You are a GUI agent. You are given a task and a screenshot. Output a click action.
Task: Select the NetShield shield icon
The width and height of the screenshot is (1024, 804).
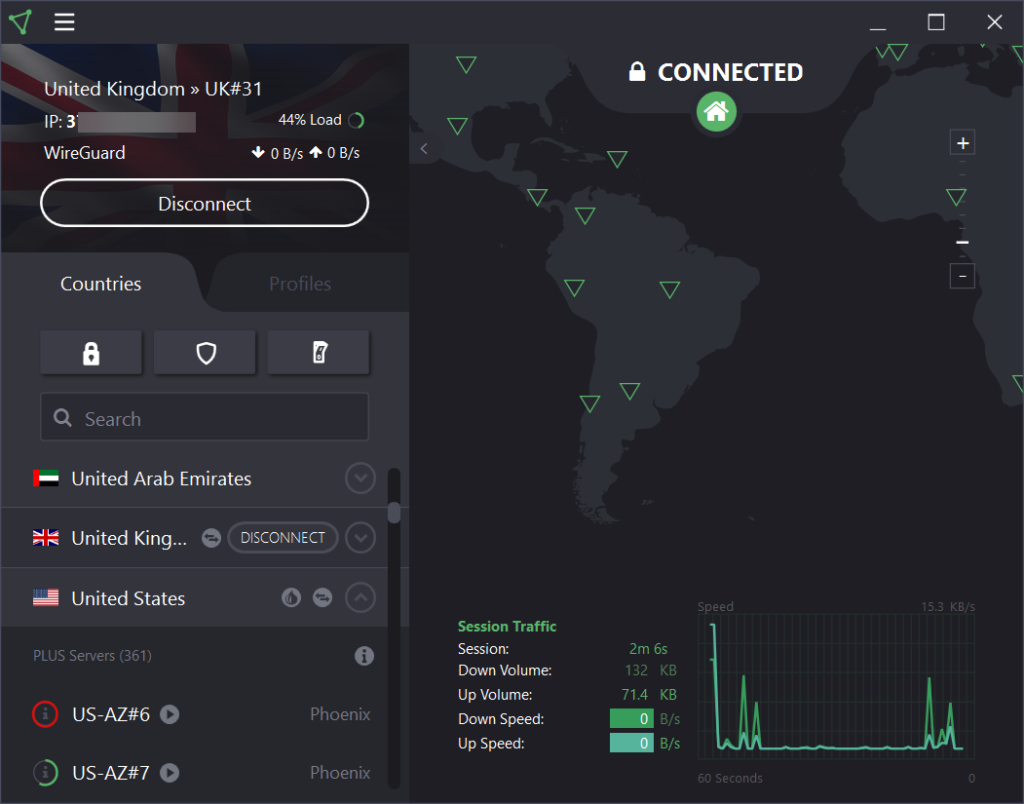pyautogui.click(x=204, y=352)
